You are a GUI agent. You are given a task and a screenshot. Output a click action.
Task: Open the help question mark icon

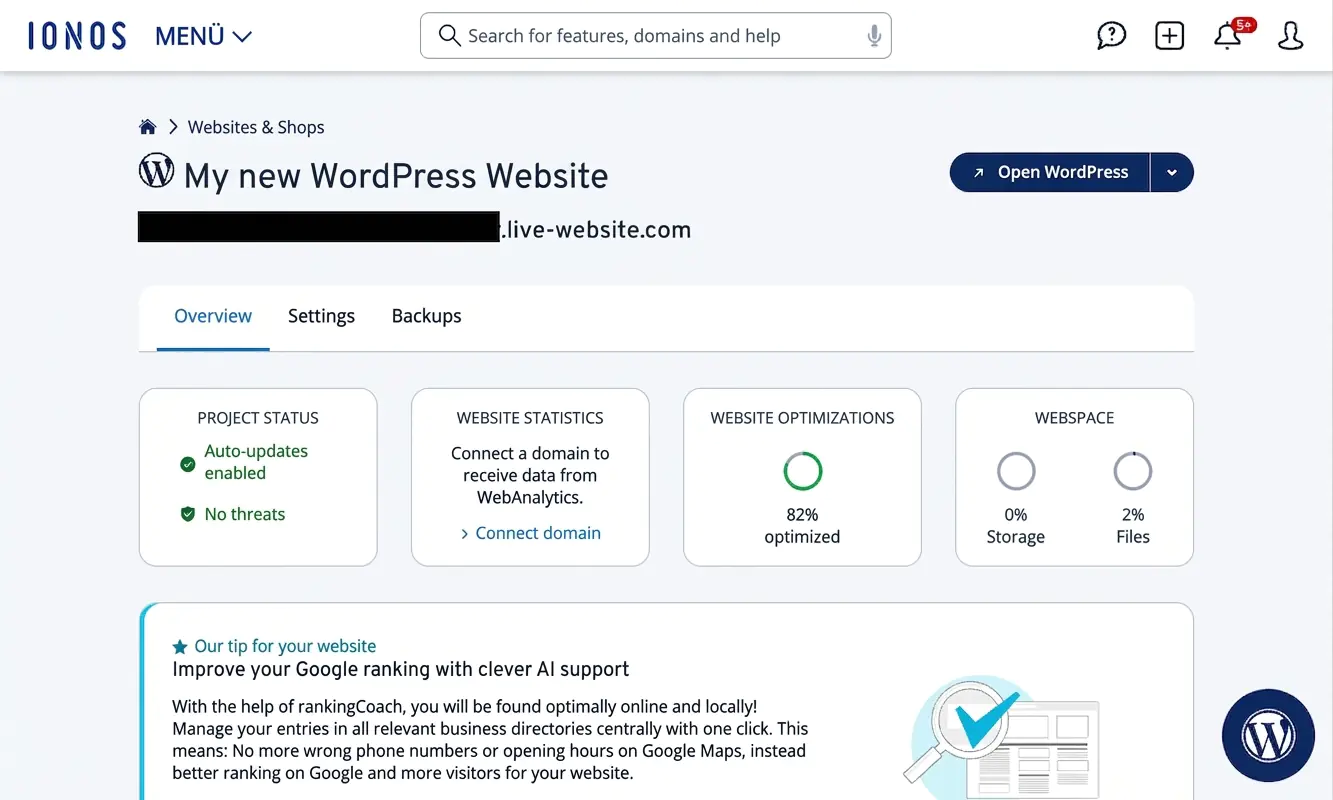(1111, 35)
